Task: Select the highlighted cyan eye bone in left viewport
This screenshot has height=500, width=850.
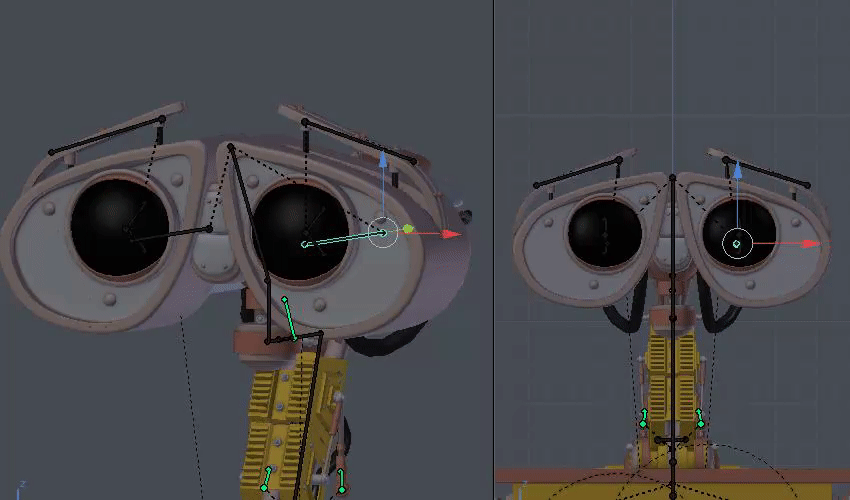Action: tap(344, 239)
